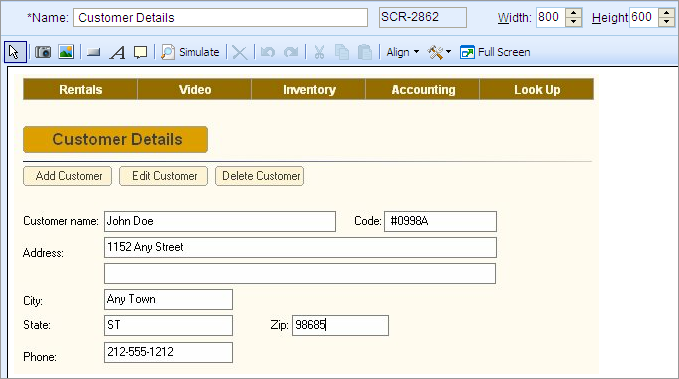The width and height of the screenshot is (679, 379).
Task: Click the insert image picture icon
Action: 66,52
